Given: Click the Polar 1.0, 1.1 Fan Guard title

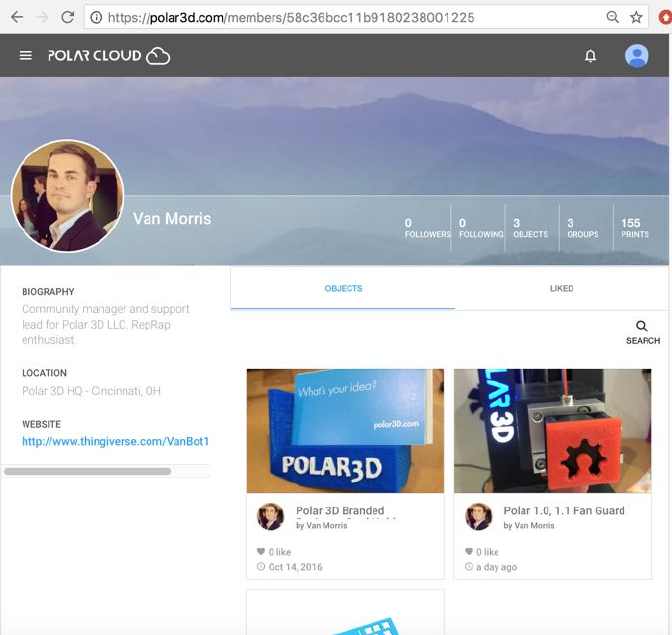Looking at the screenshot, I should point(564,511).
